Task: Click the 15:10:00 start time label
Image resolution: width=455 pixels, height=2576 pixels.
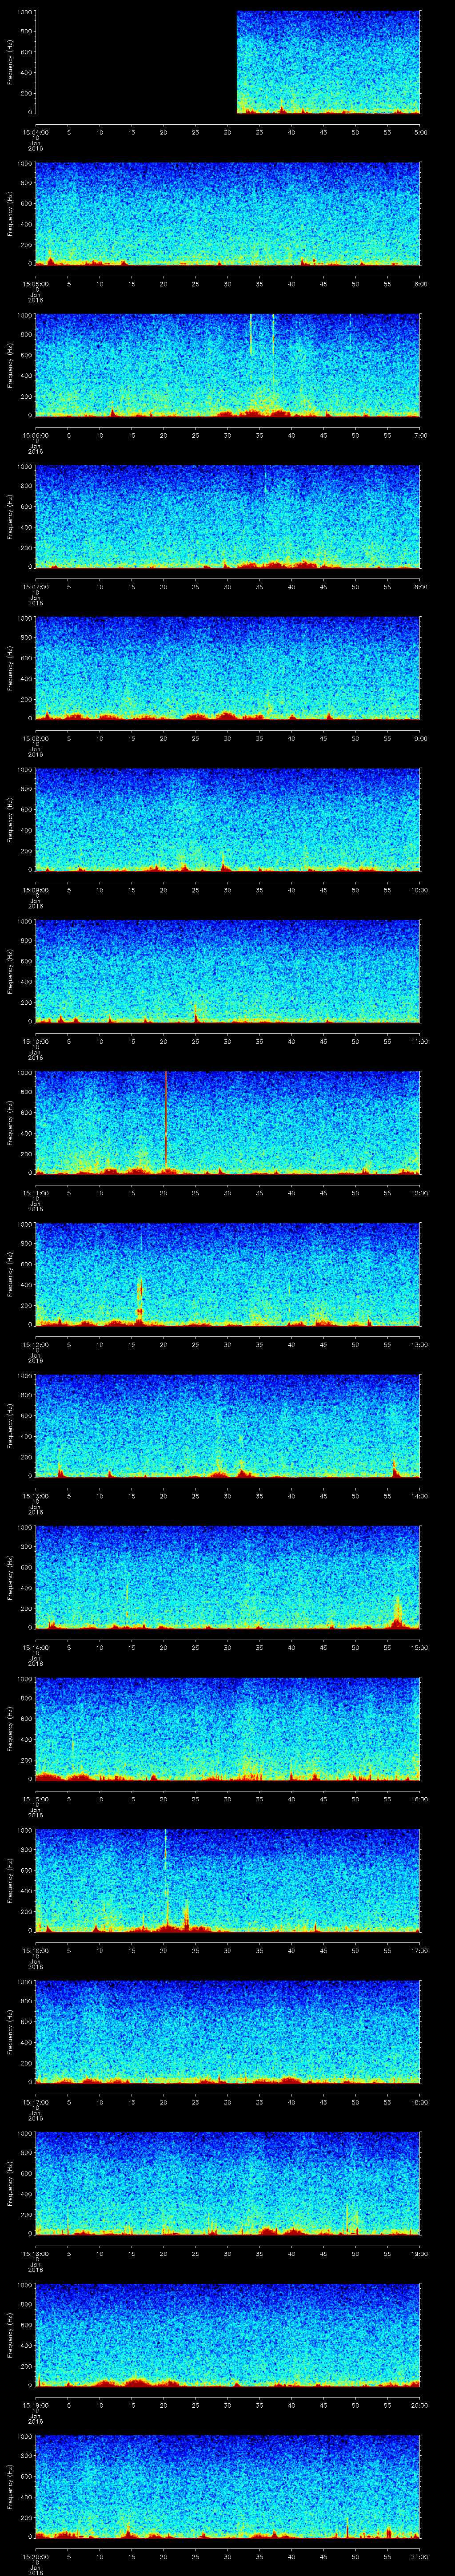Action: click(36, 1041)
